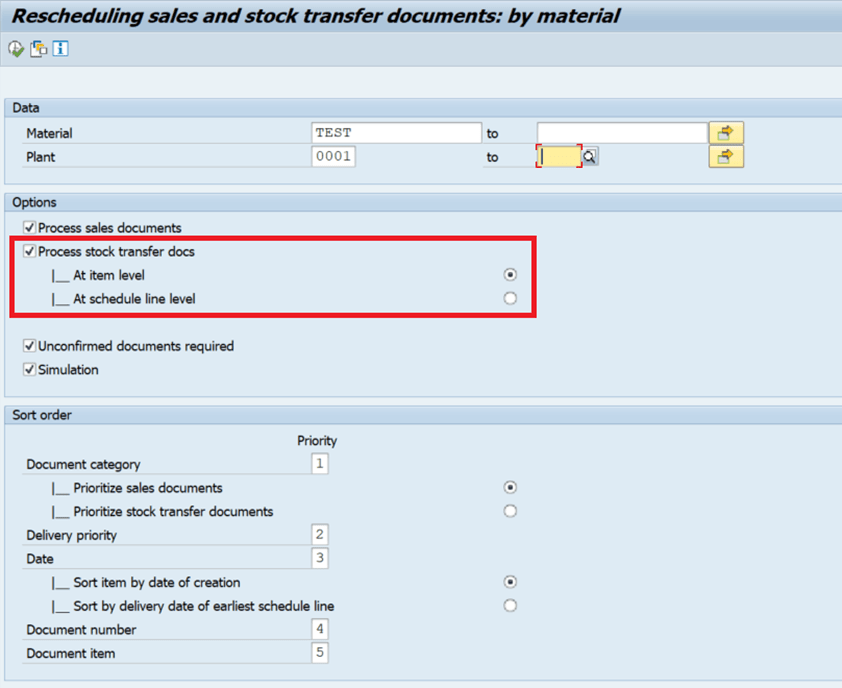Click the Execute clock icon in toolbar
This screenshot has width=842, height=688.
coord(16,49)
